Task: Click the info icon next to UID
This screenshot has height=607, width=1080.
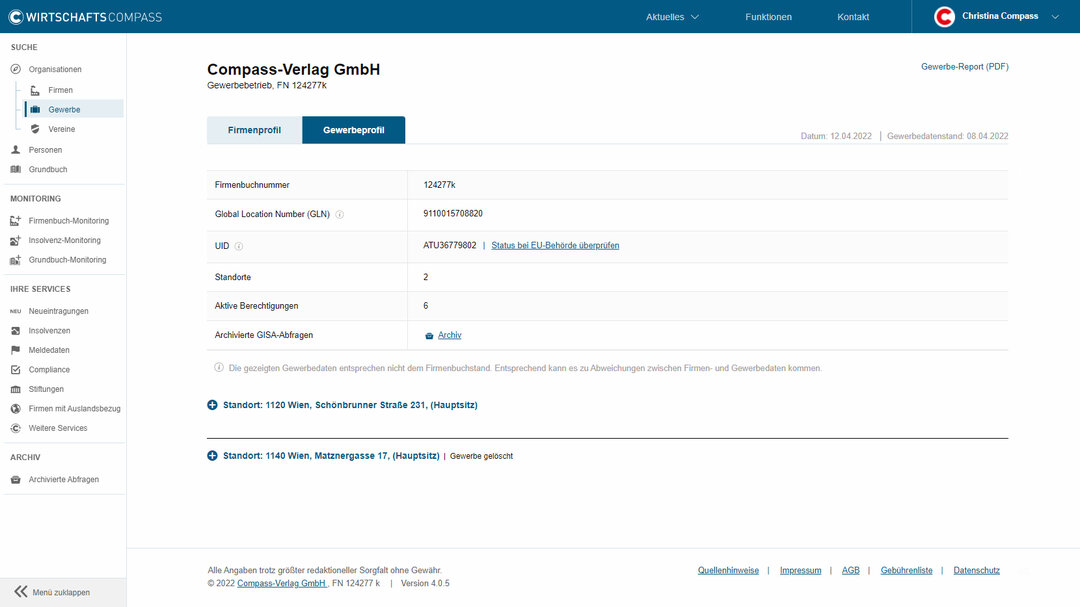Action: [x=239, y=246]
